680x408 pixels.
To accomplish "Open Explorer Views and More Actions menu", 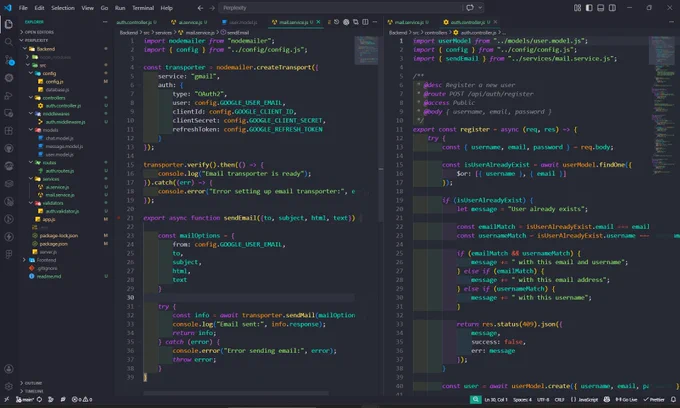I will pyautogui.click(x=105, y=22).
